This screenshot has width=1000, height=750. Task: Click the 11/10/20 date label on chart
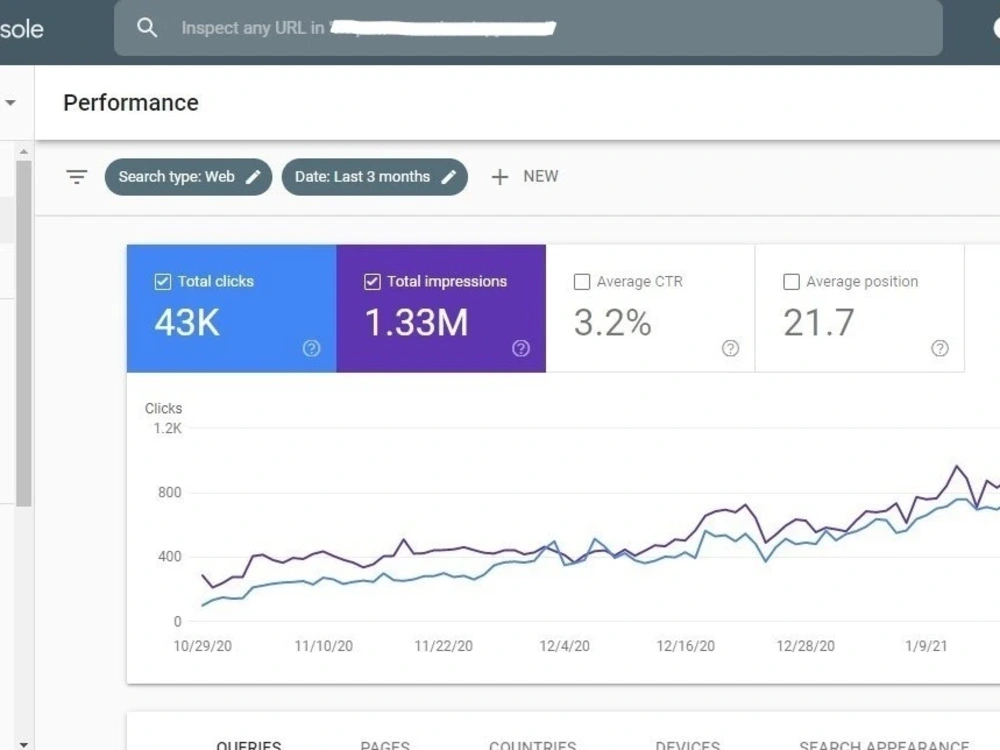pyautogui.click(x=323, y=646)
